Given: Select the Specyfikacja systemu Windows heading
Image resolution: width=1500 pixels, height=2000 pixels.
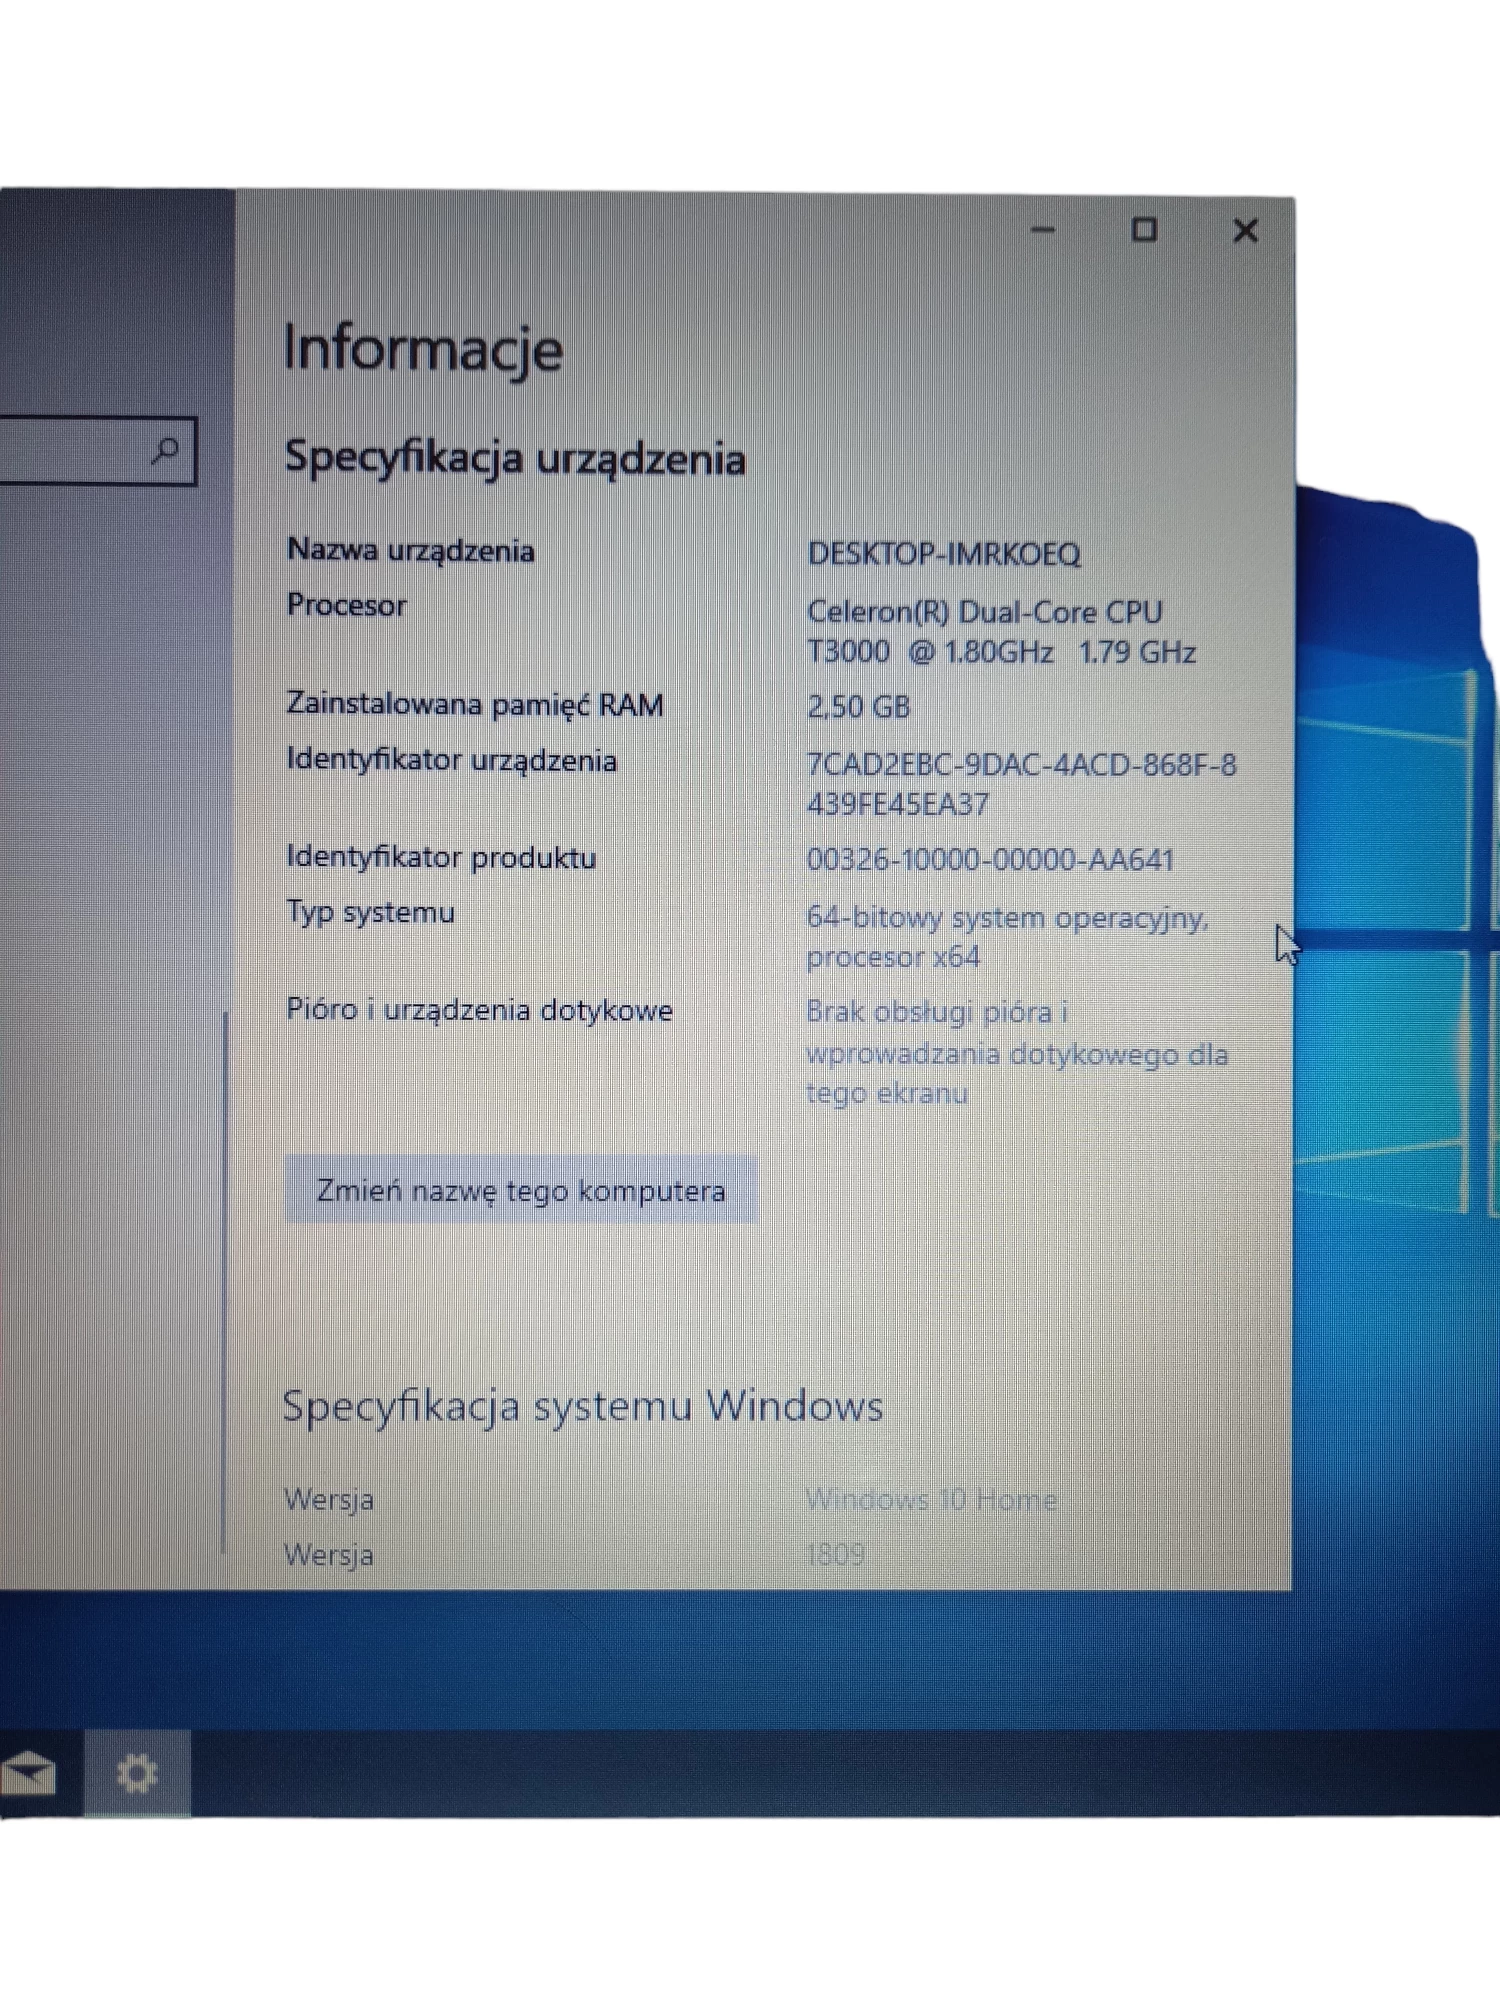Looking at the screenshot, I should click(583, 1405).
